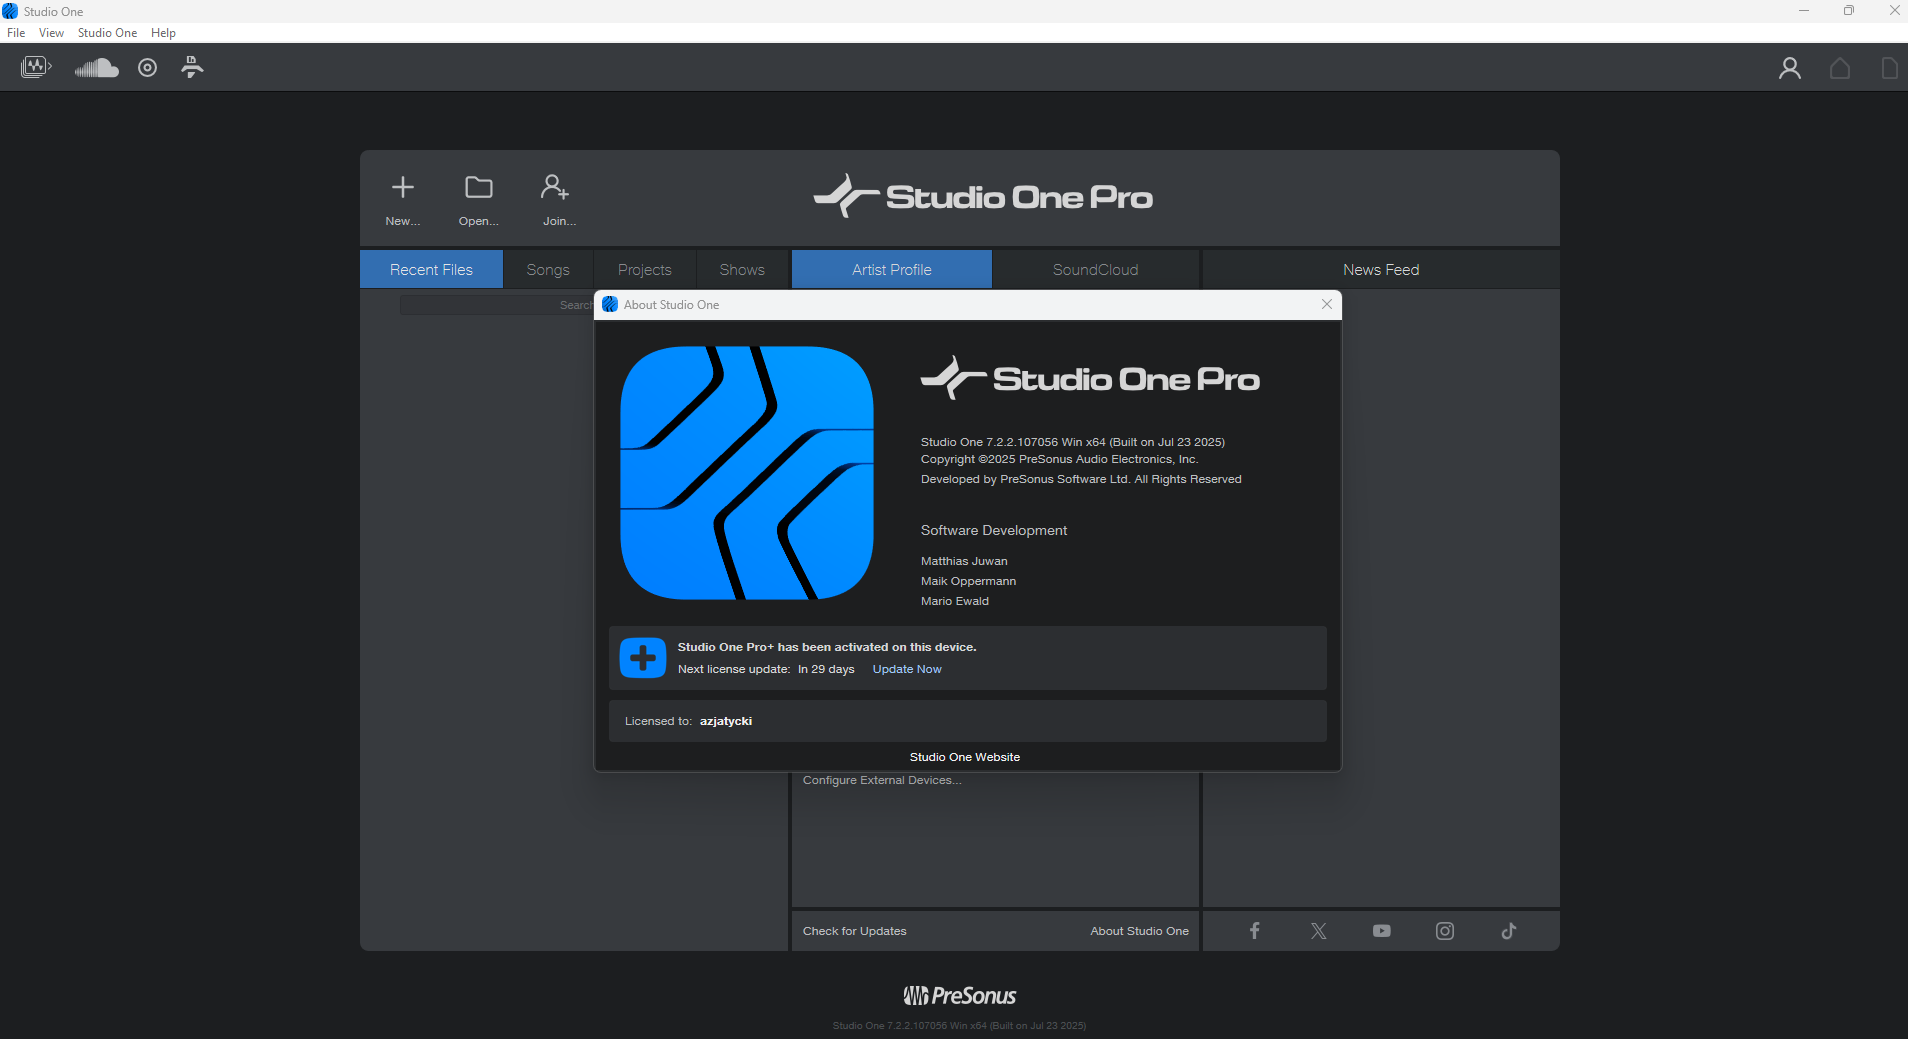The width and height of the screenshot is (1908, 1039).
Task: Click the name 'Matthias Juwan'
Action: pyautogui.click(x=964, y=561)
